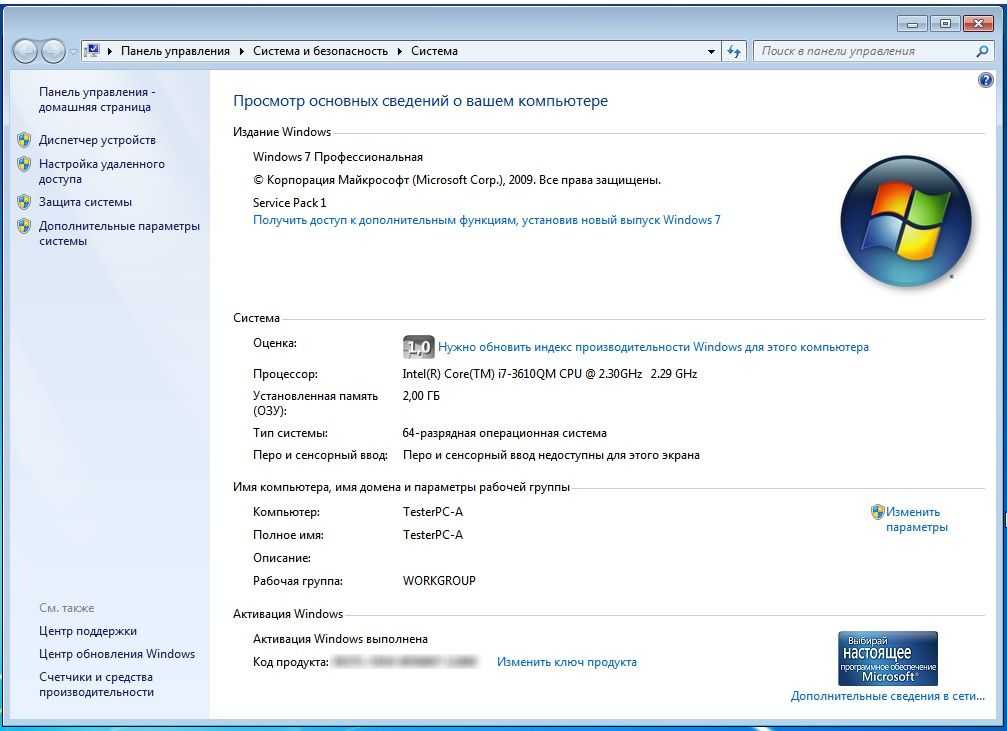Click the shield icon beside Изменить параметры
The height and width of the screenshot is (731, 1007).
point(877,511)
